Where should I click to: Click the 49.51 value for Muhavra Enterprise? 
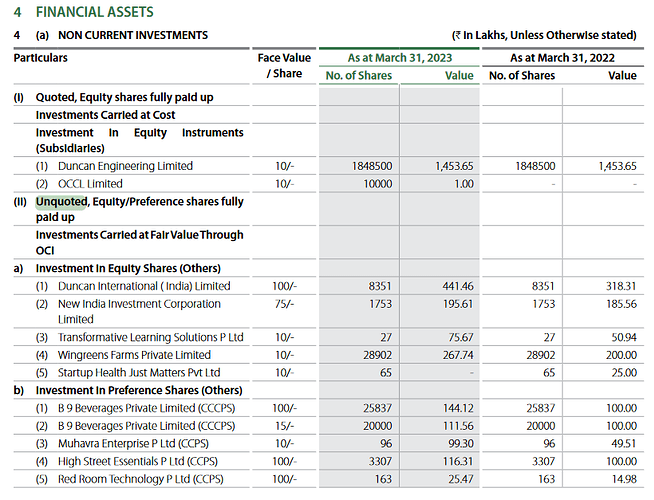pyautogui.click(x=624, y=443)
